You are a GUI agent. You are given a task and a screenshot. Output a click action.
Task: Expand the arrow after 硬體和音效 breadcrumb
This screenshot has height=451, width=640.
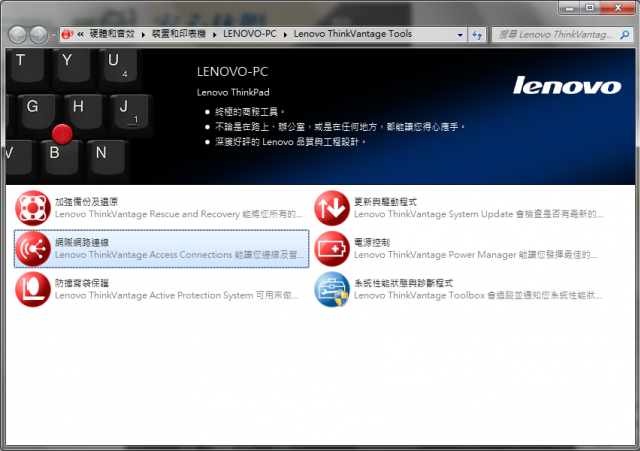[x=143, y=35]
